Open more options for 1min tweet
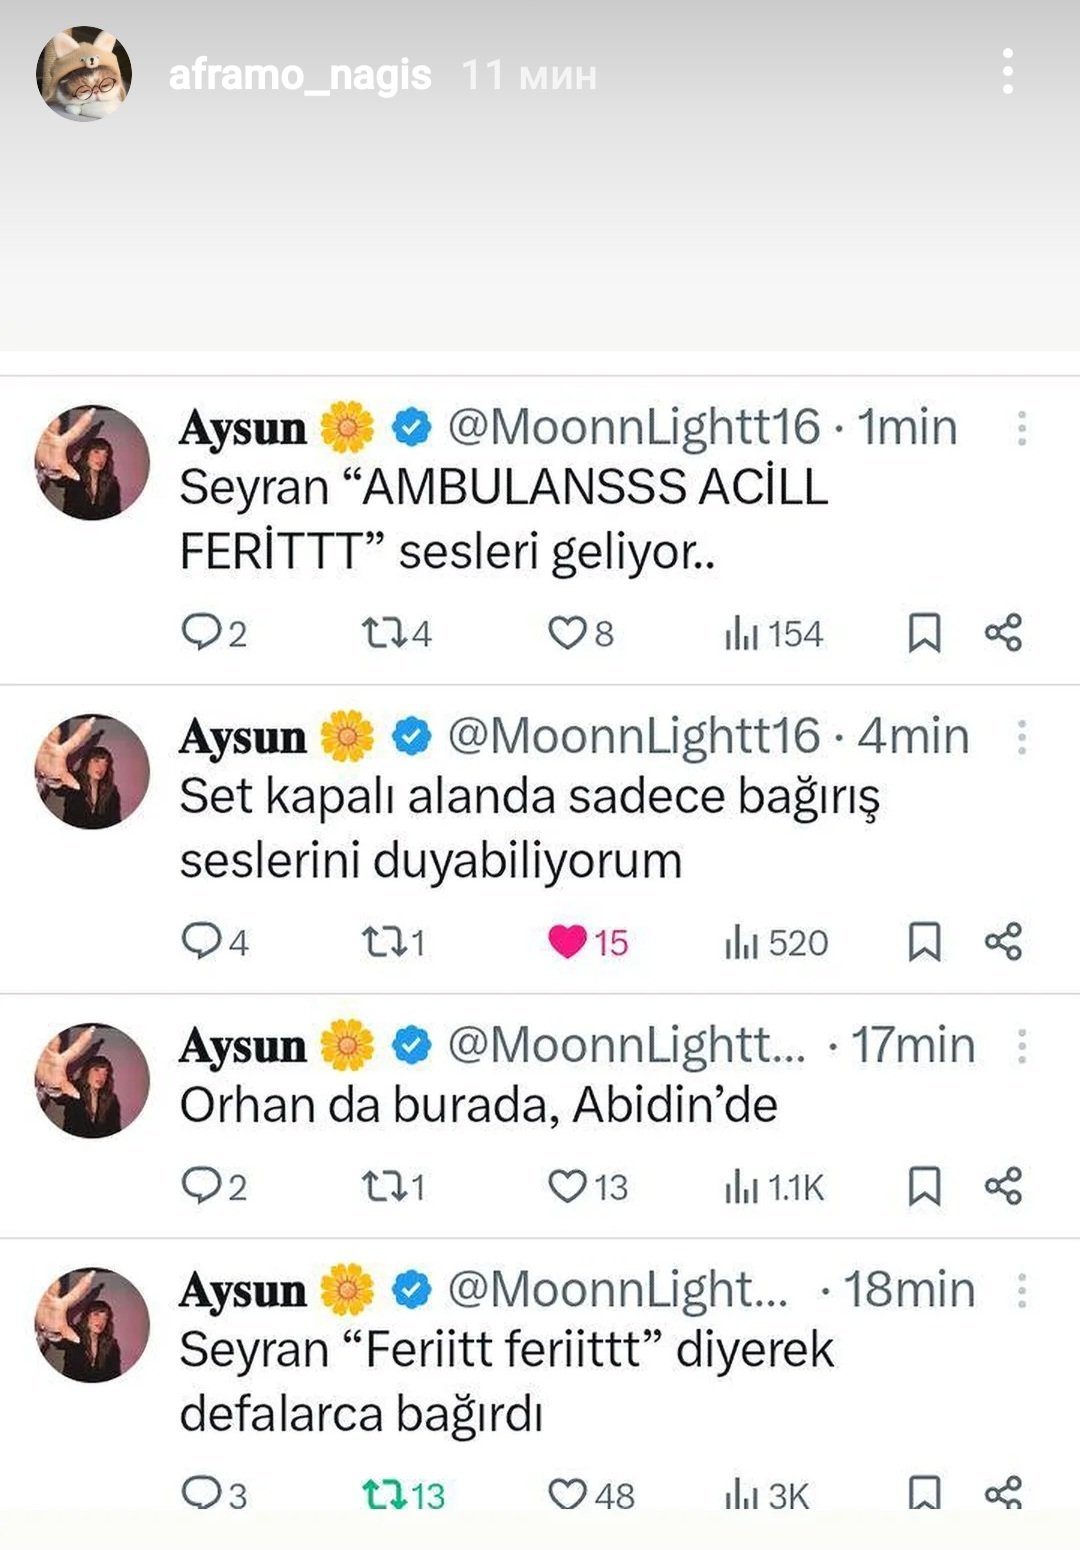1080x1550 pixels. point(1021,428)
